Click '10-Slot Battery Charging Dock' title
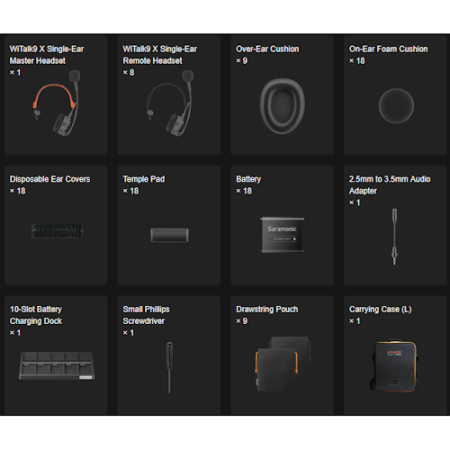Image resolution: width=450 pixels, height=450 pixels. [36, 315]
